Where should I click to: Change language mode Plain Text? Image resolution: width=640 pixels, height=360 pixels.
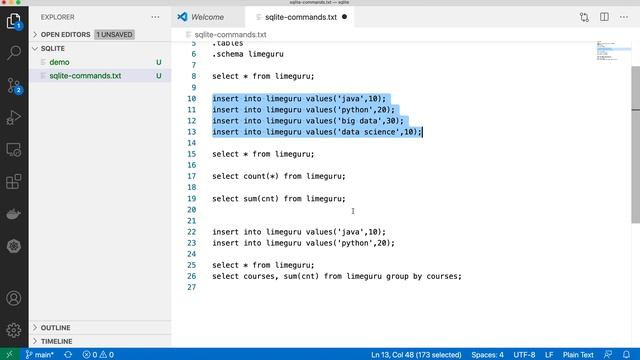(578, 355)
